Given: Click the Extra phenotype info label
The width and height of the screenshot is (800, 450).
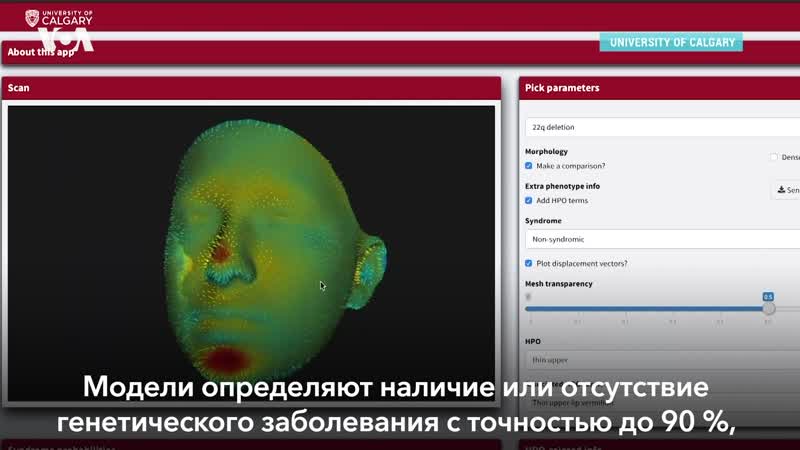Looking at the screenshot, I should 562,186.
